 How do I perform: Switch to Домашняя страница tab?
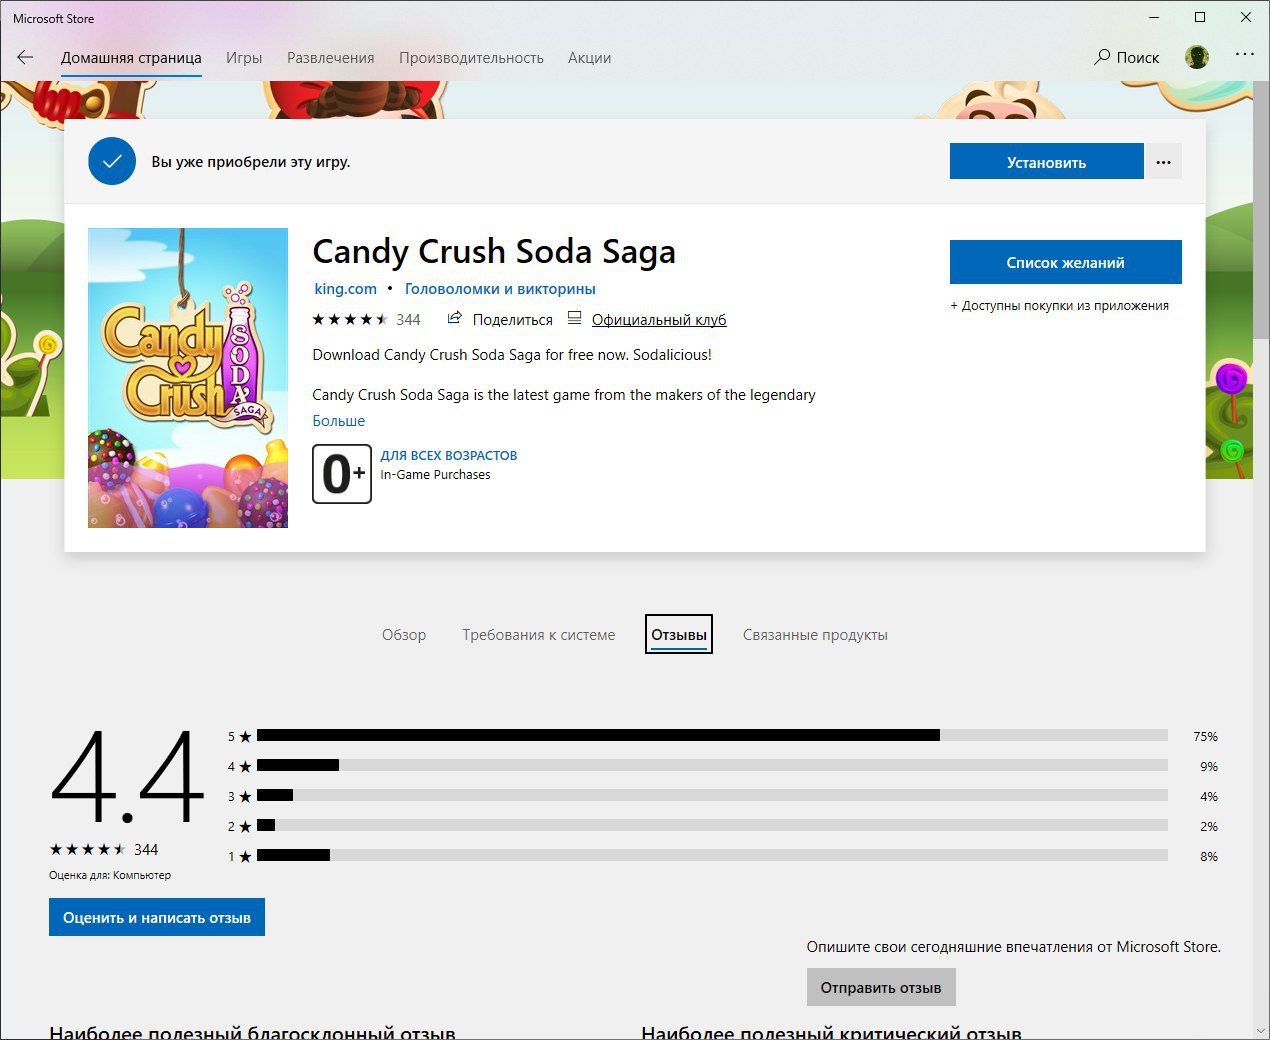point(131,58)
